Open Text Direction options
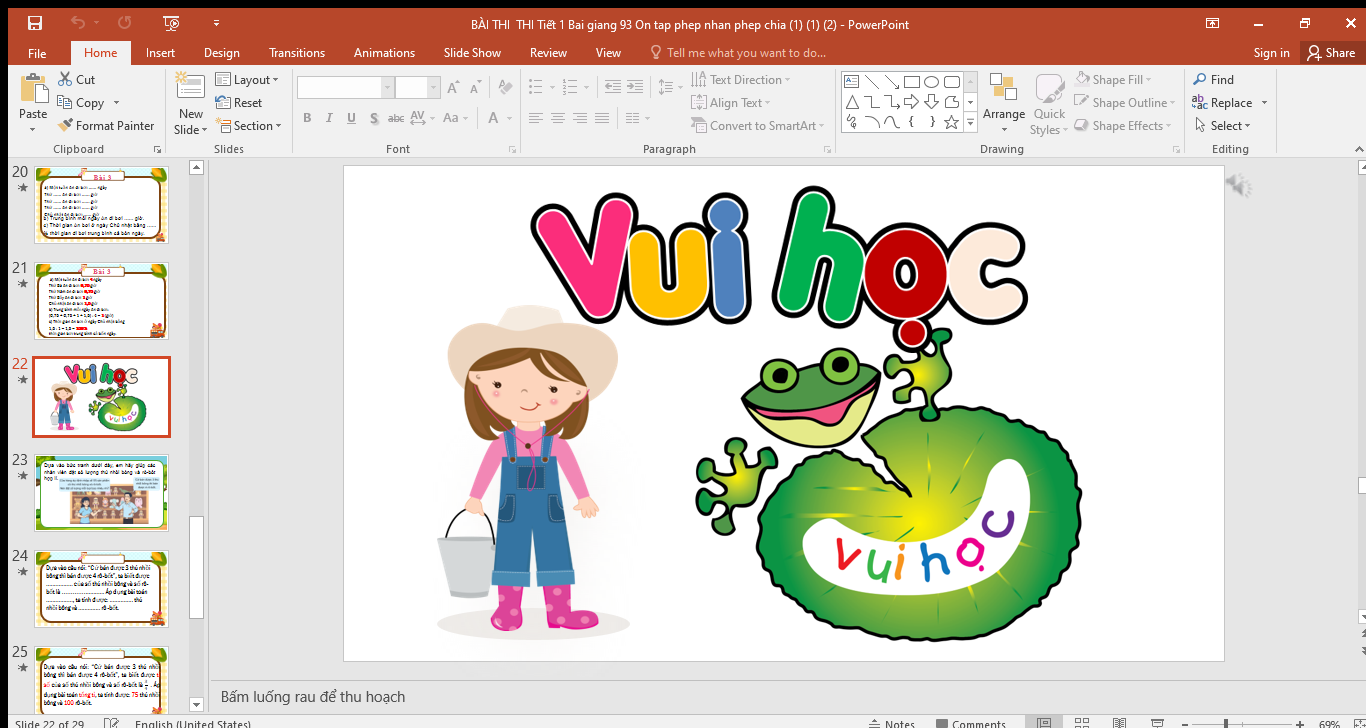Screen dimensions: 1366x728 [741, 79]
